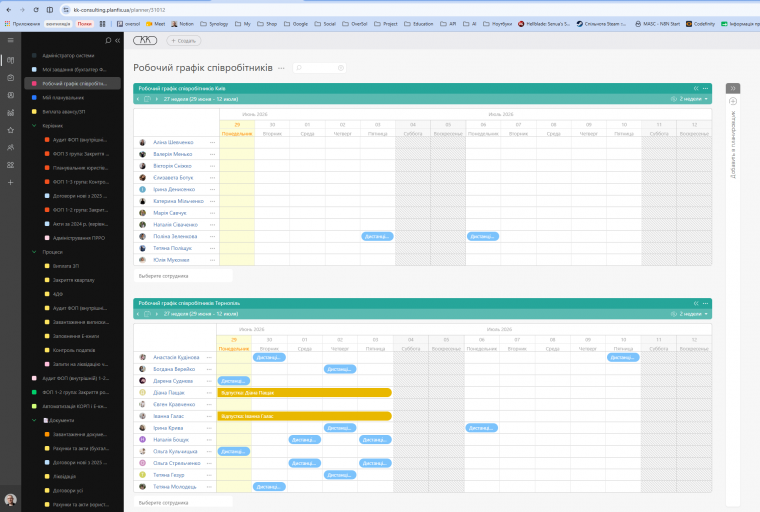
Task: Click the pink color square of Робочий графік
Action: point(34,83)
